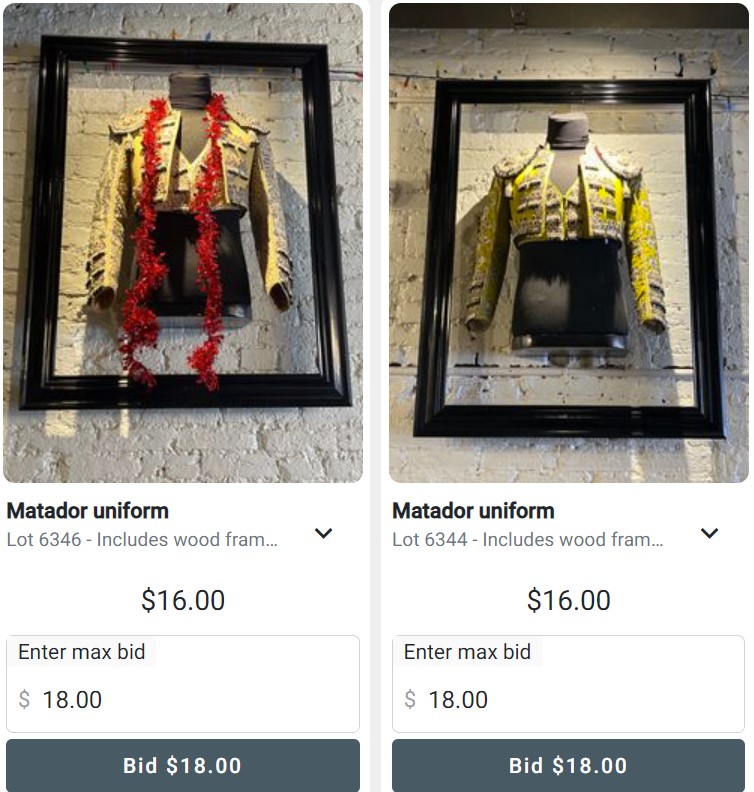This screenshot has height=792, width=754.
Task: Click the dollar sign in Lot 6344 bid field
Action: click(410, 700)
